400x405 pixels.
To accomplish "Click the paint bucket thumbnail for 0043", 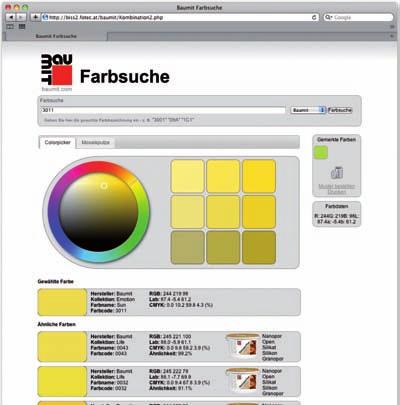I will (x=242, y=346).
